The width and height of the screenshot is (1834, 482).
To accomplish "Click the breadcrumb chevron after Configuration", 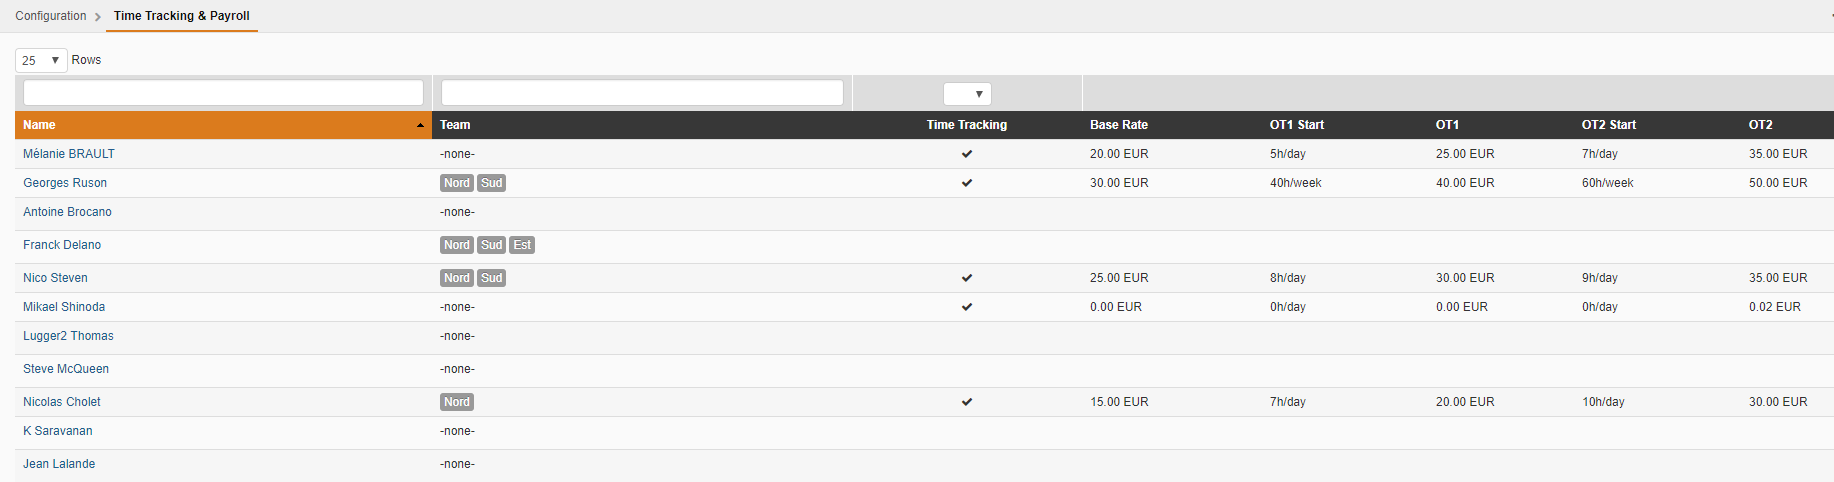I will (98, 17).
